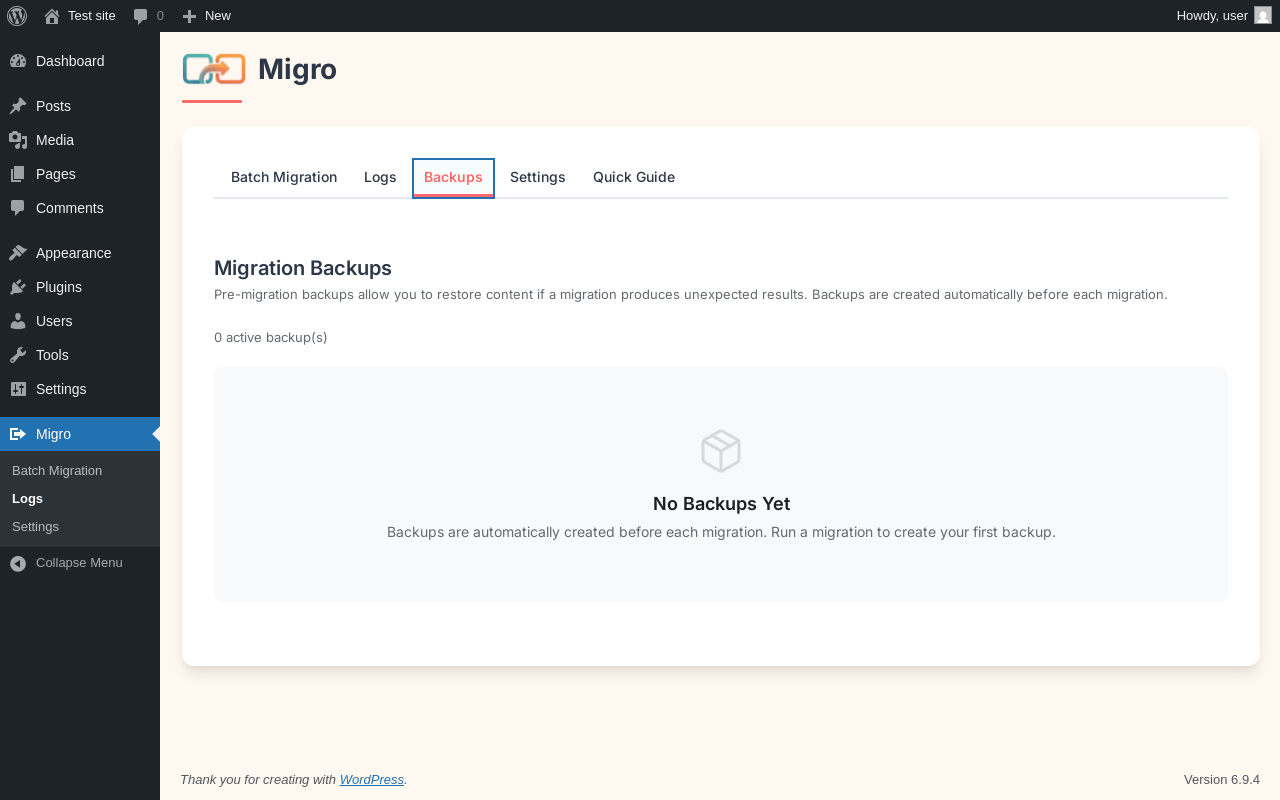Go to Dashboard menu item
The image size is (1280, 800).
[70, 61]
